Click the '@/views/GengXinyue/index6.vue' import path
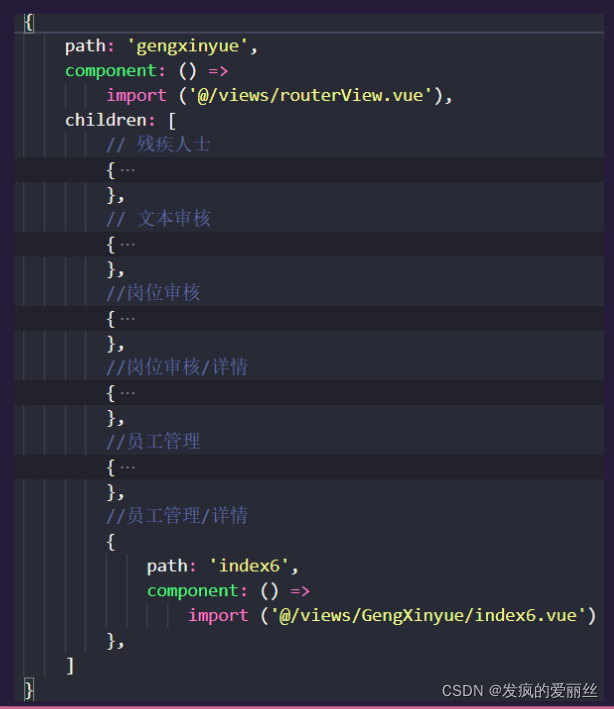 tap(429, 615)
